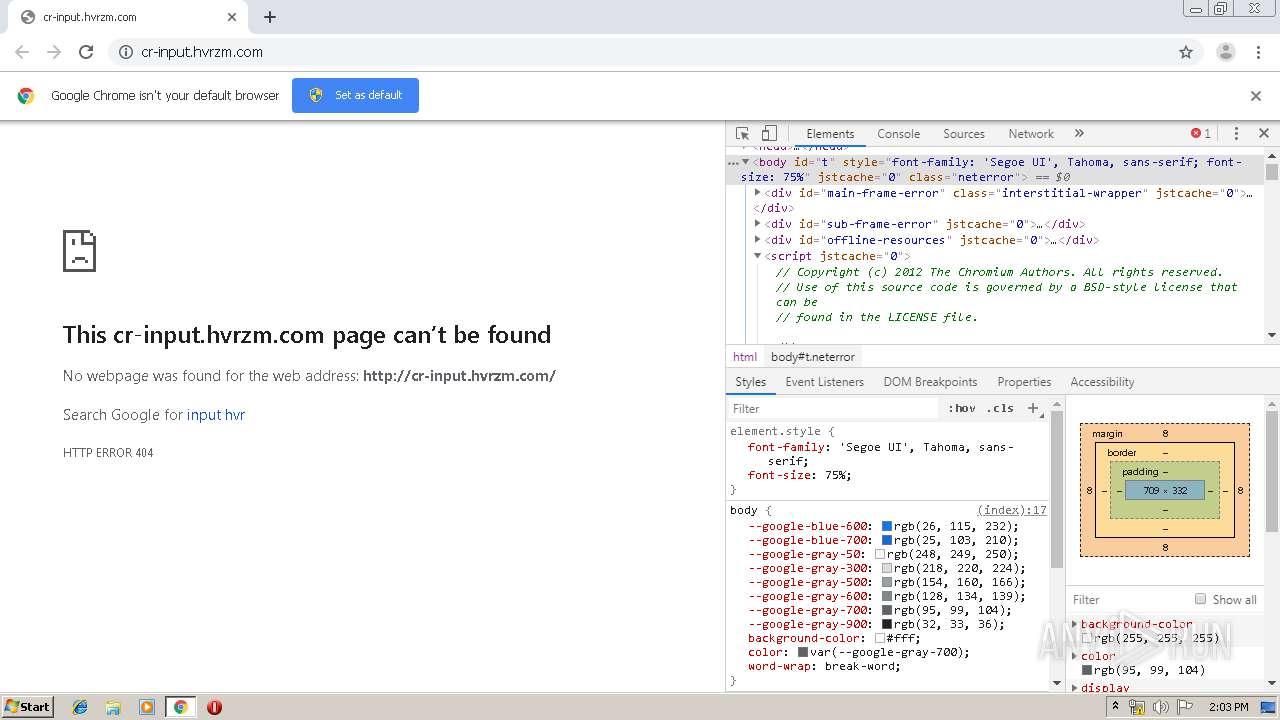
Task: Open the Event Listeners pane
Action: click(824, 382)
